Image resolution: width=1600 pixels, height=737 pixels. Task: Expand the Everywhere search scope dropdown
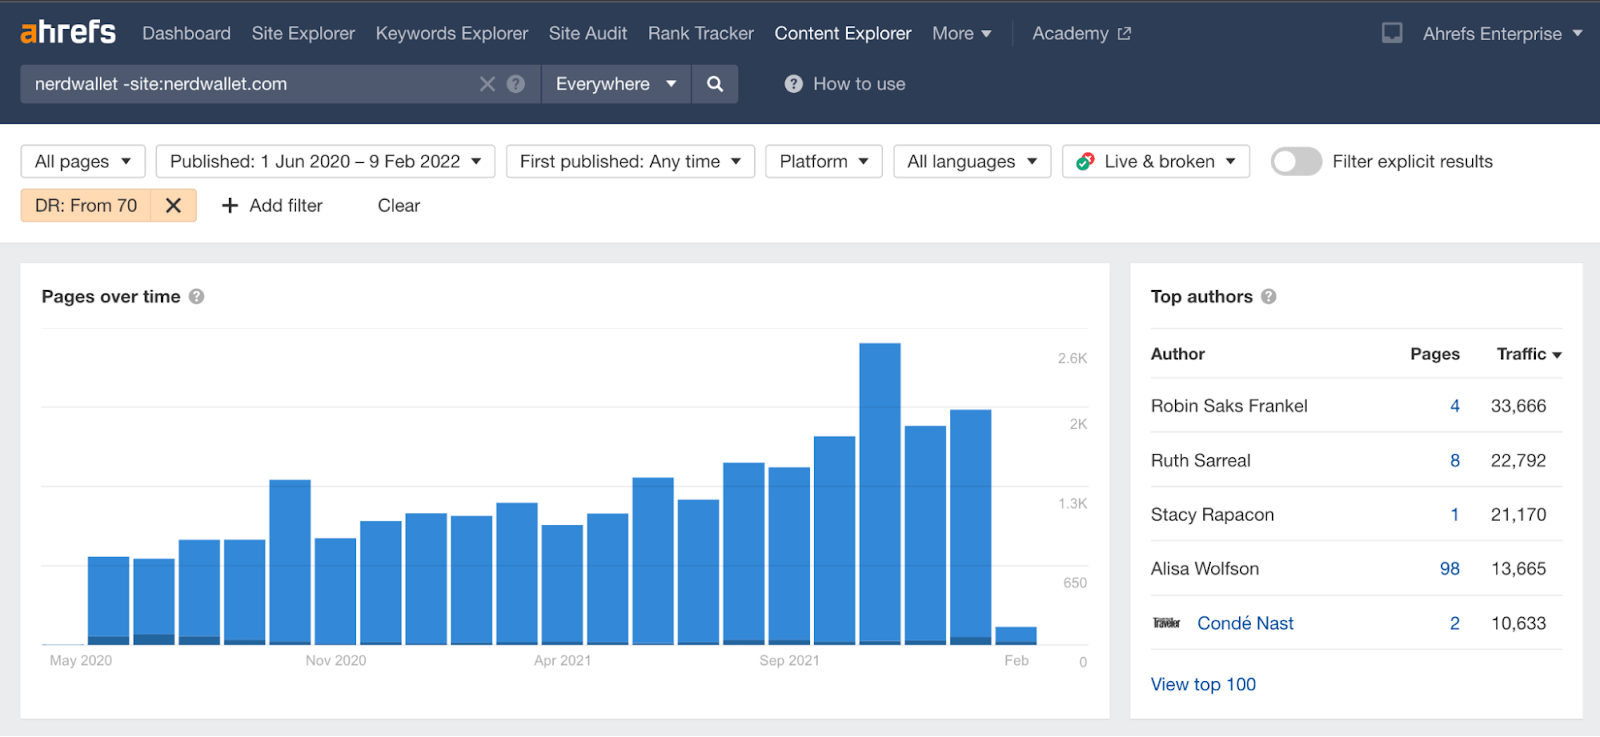(x=615, y=84)
